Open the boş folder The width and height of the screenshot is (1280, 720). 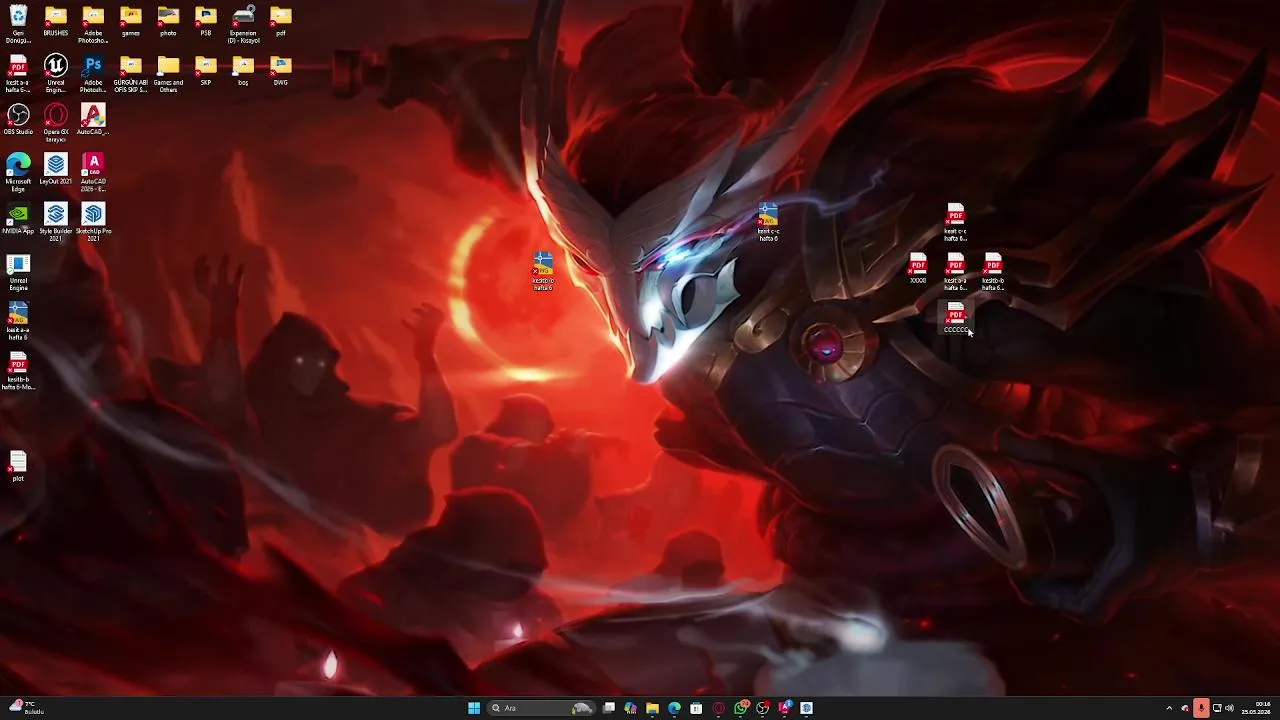tap(243, 71)
